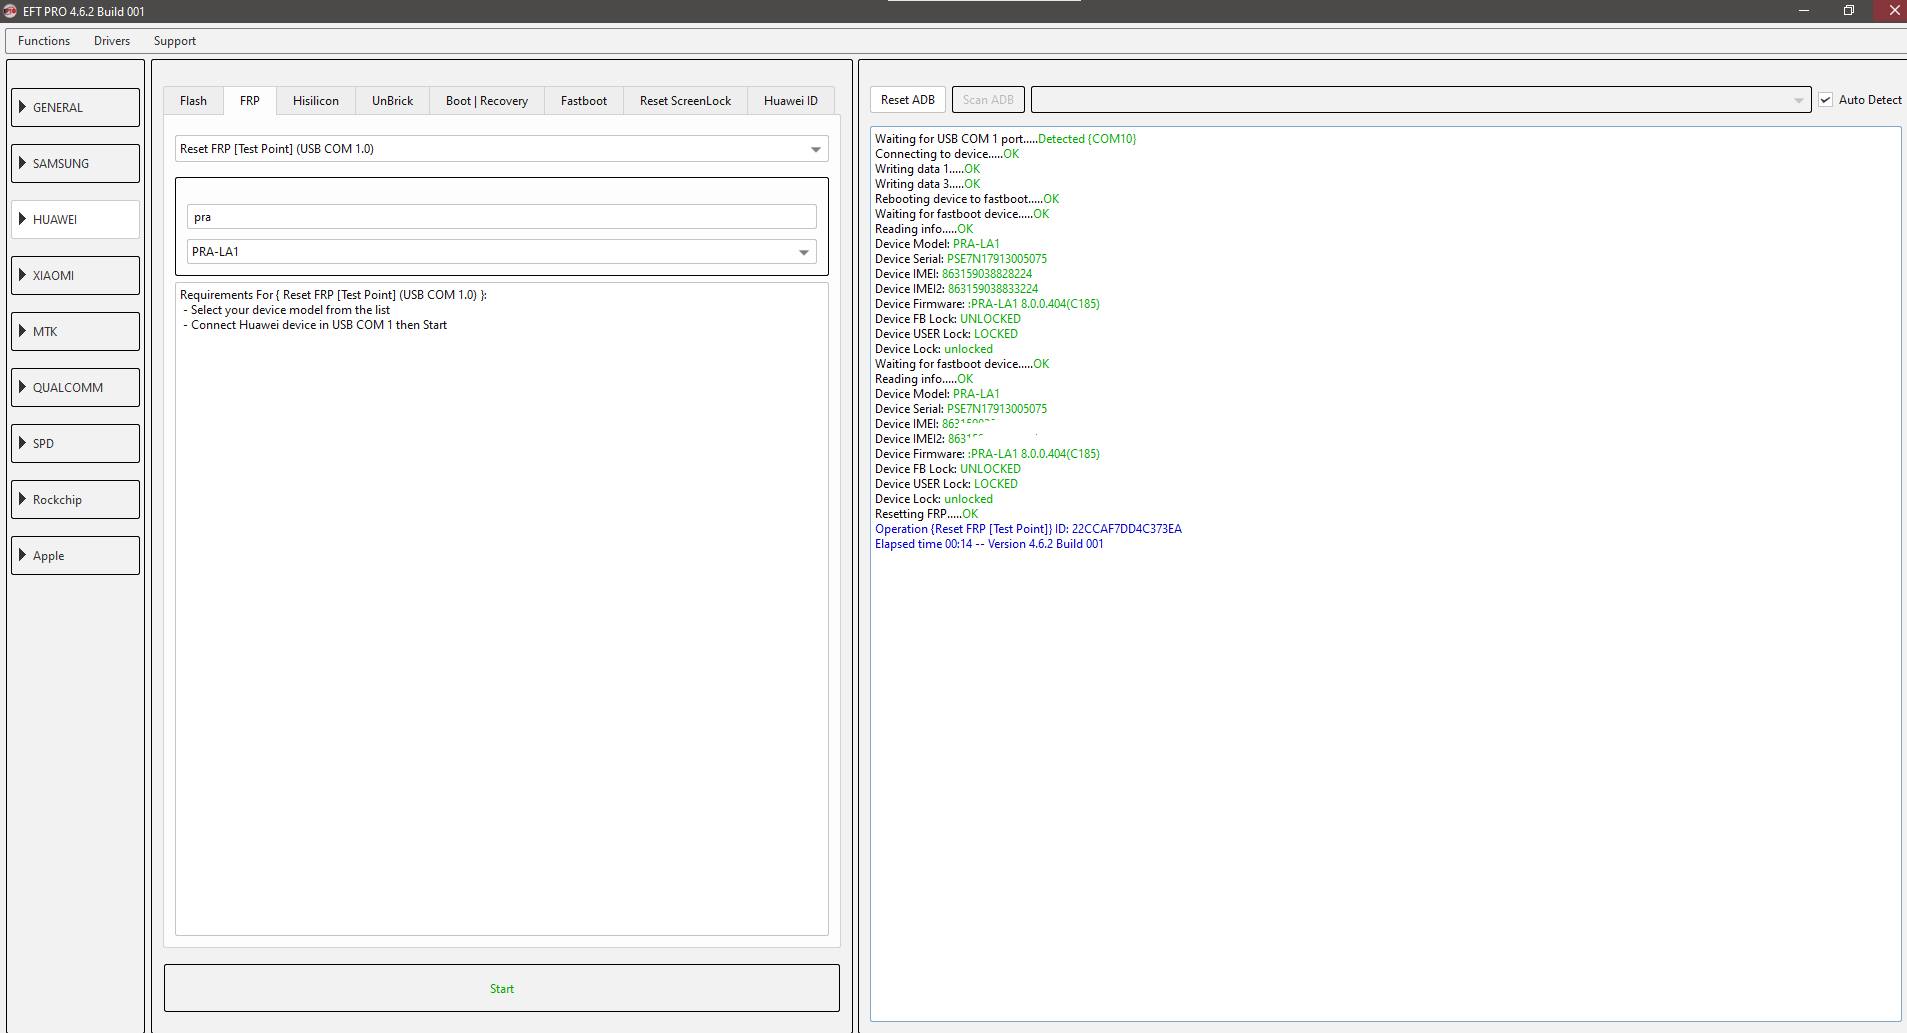Open Reset FRP [Test Point] method dropdown
Screen dimensions: 1907x1033
click(x=501, y=149)
